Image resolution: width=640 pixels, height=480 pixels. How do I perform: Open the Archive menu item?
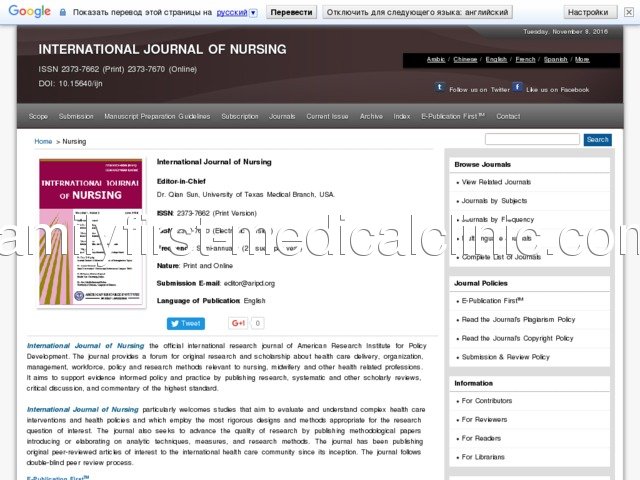[x=371, y=116]
